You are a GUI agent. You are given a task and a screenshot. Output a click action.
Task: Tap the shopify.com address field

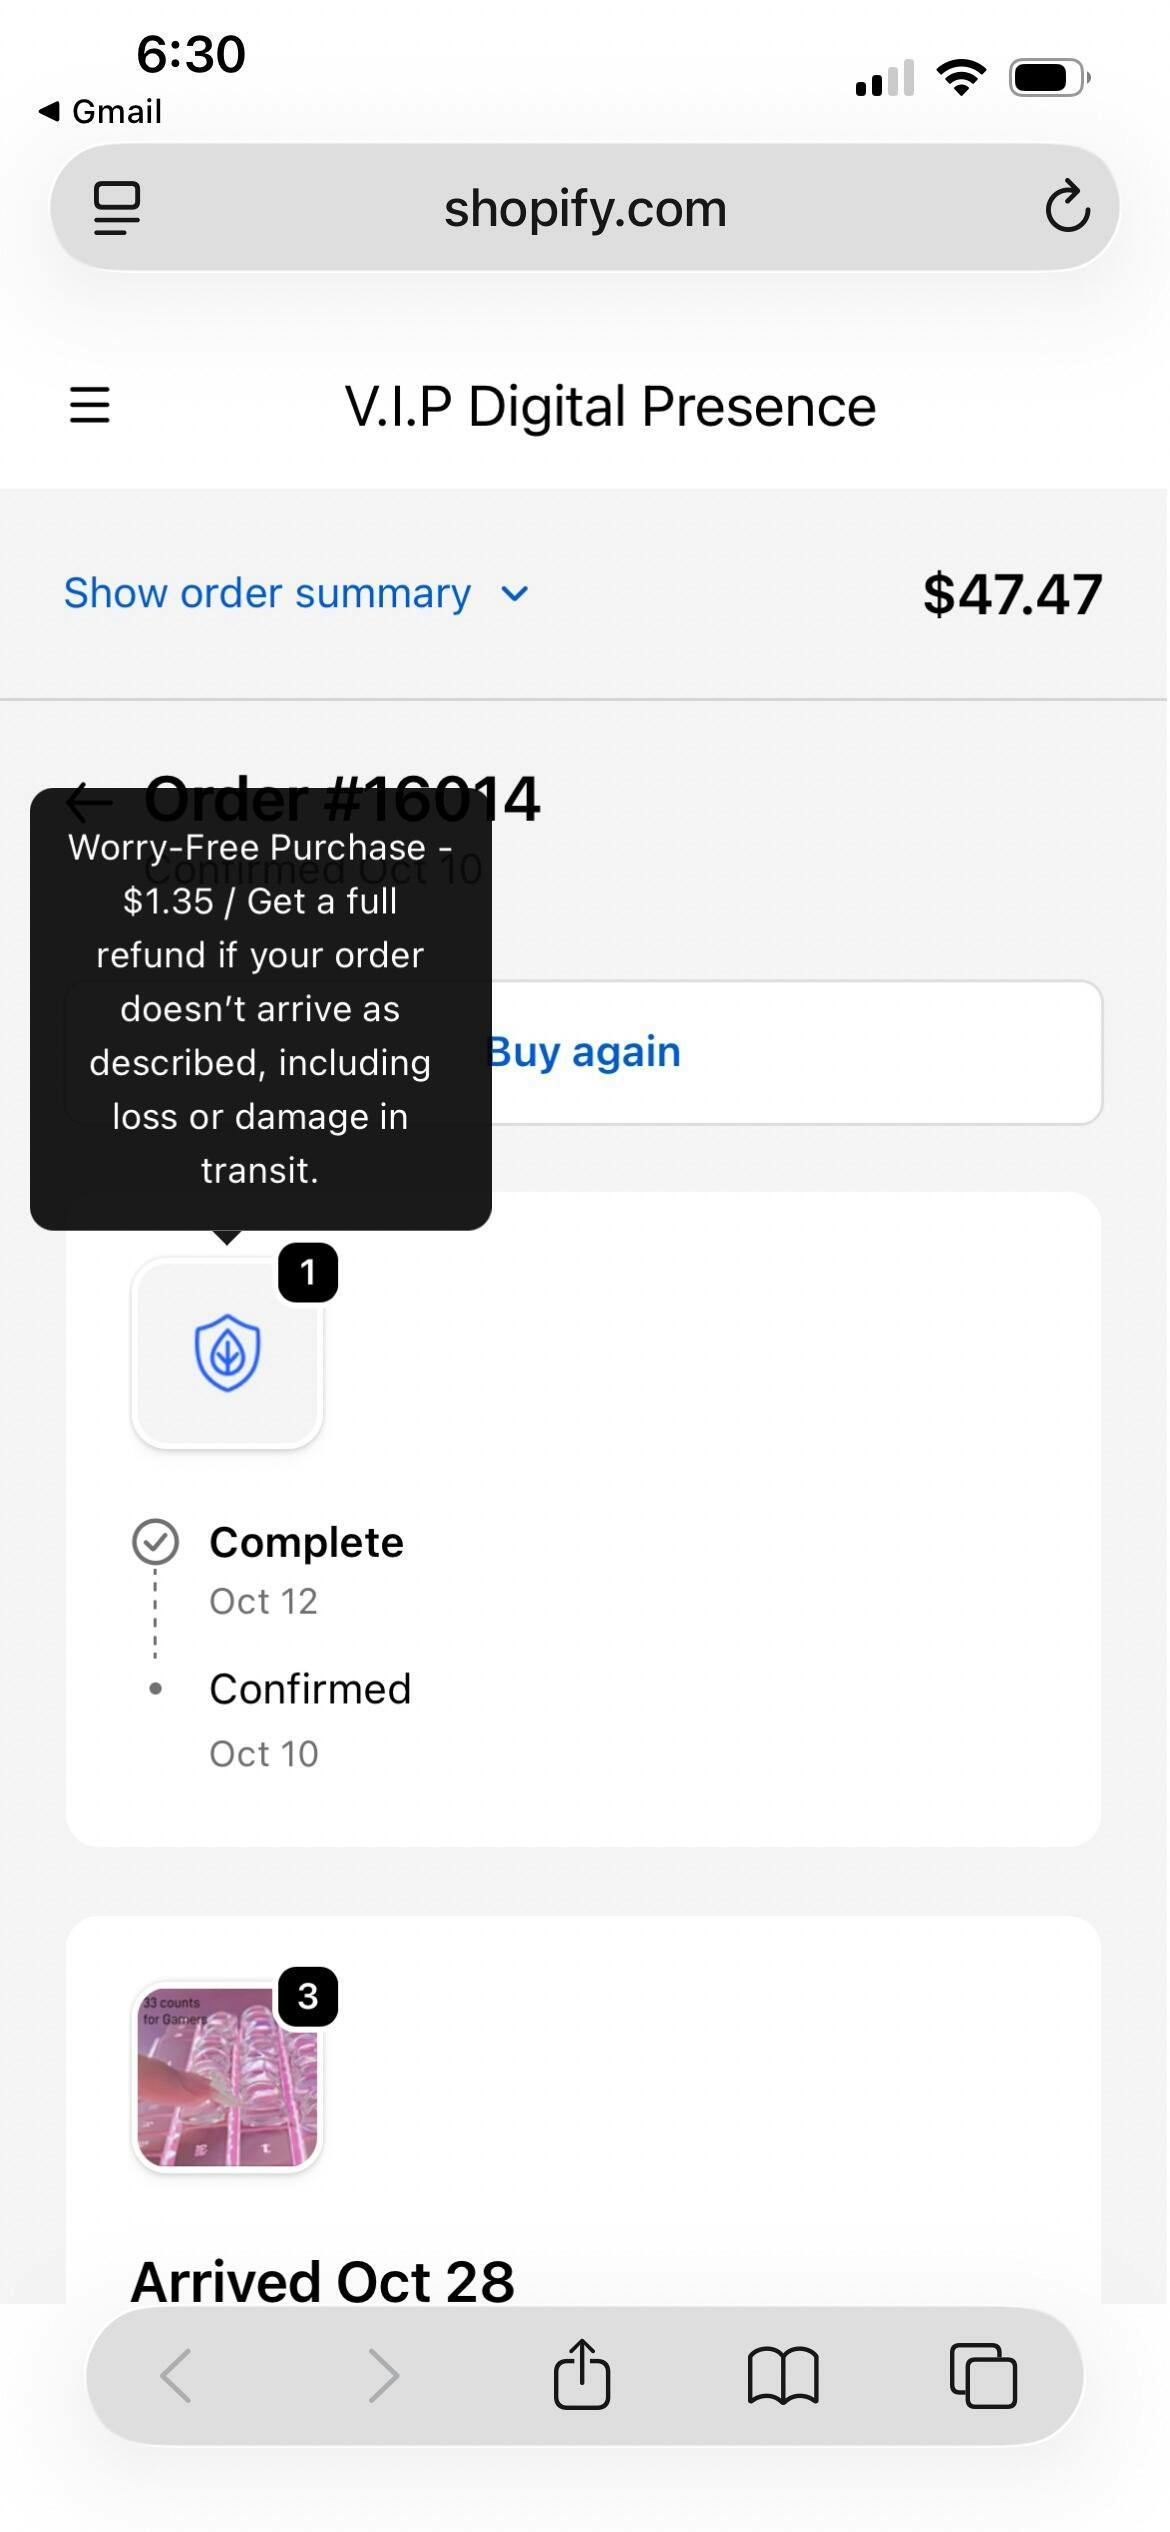[585, 208]
